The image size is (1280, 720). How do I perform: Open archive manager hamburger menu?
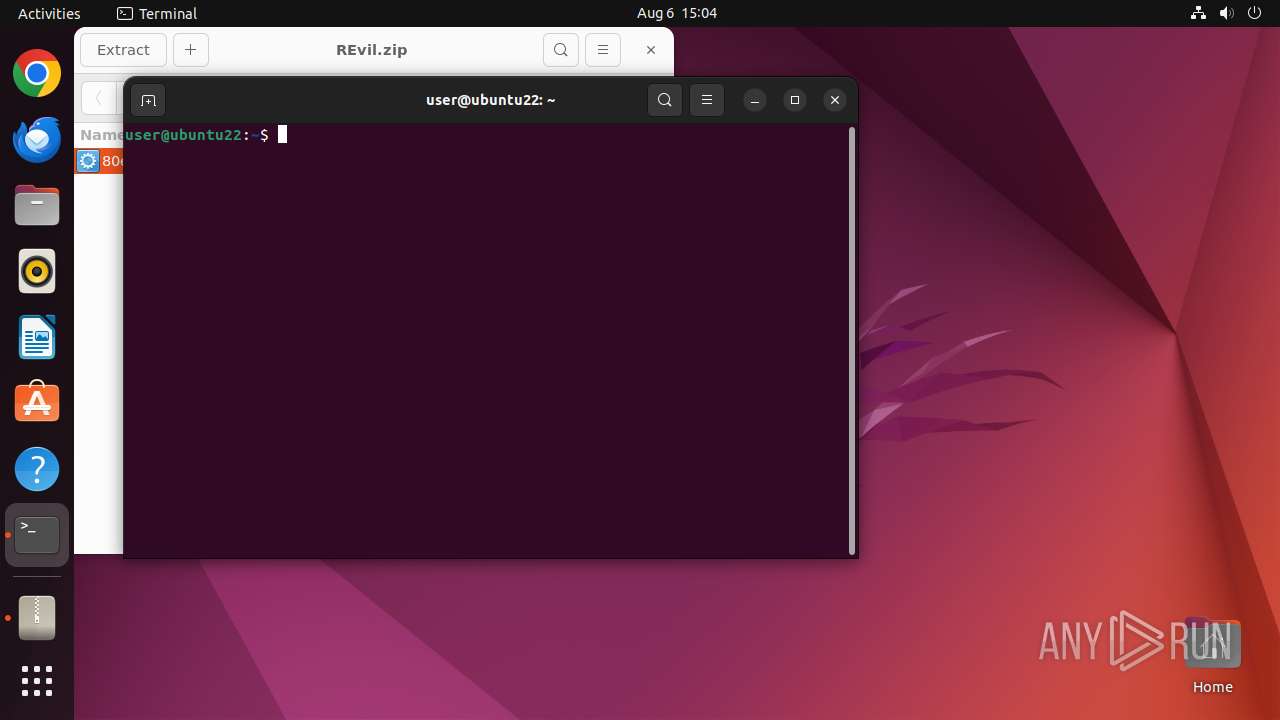pyautogui.click(x=603, y=50)
